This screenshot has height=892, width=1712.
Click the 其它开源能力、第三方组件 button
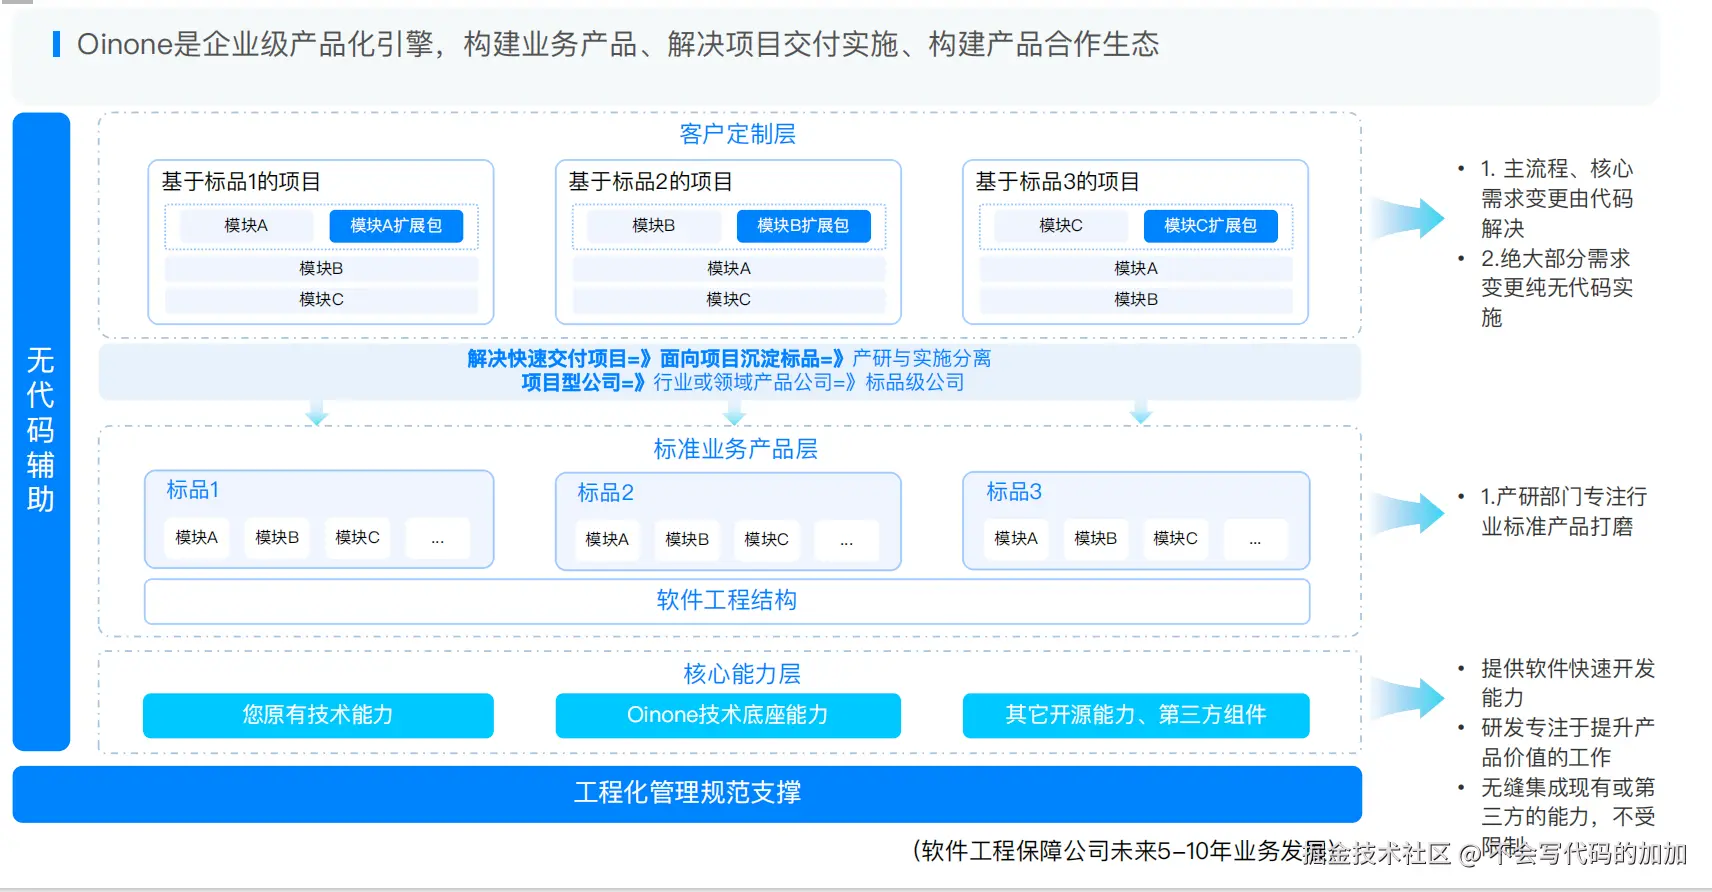coord(1136,716)
